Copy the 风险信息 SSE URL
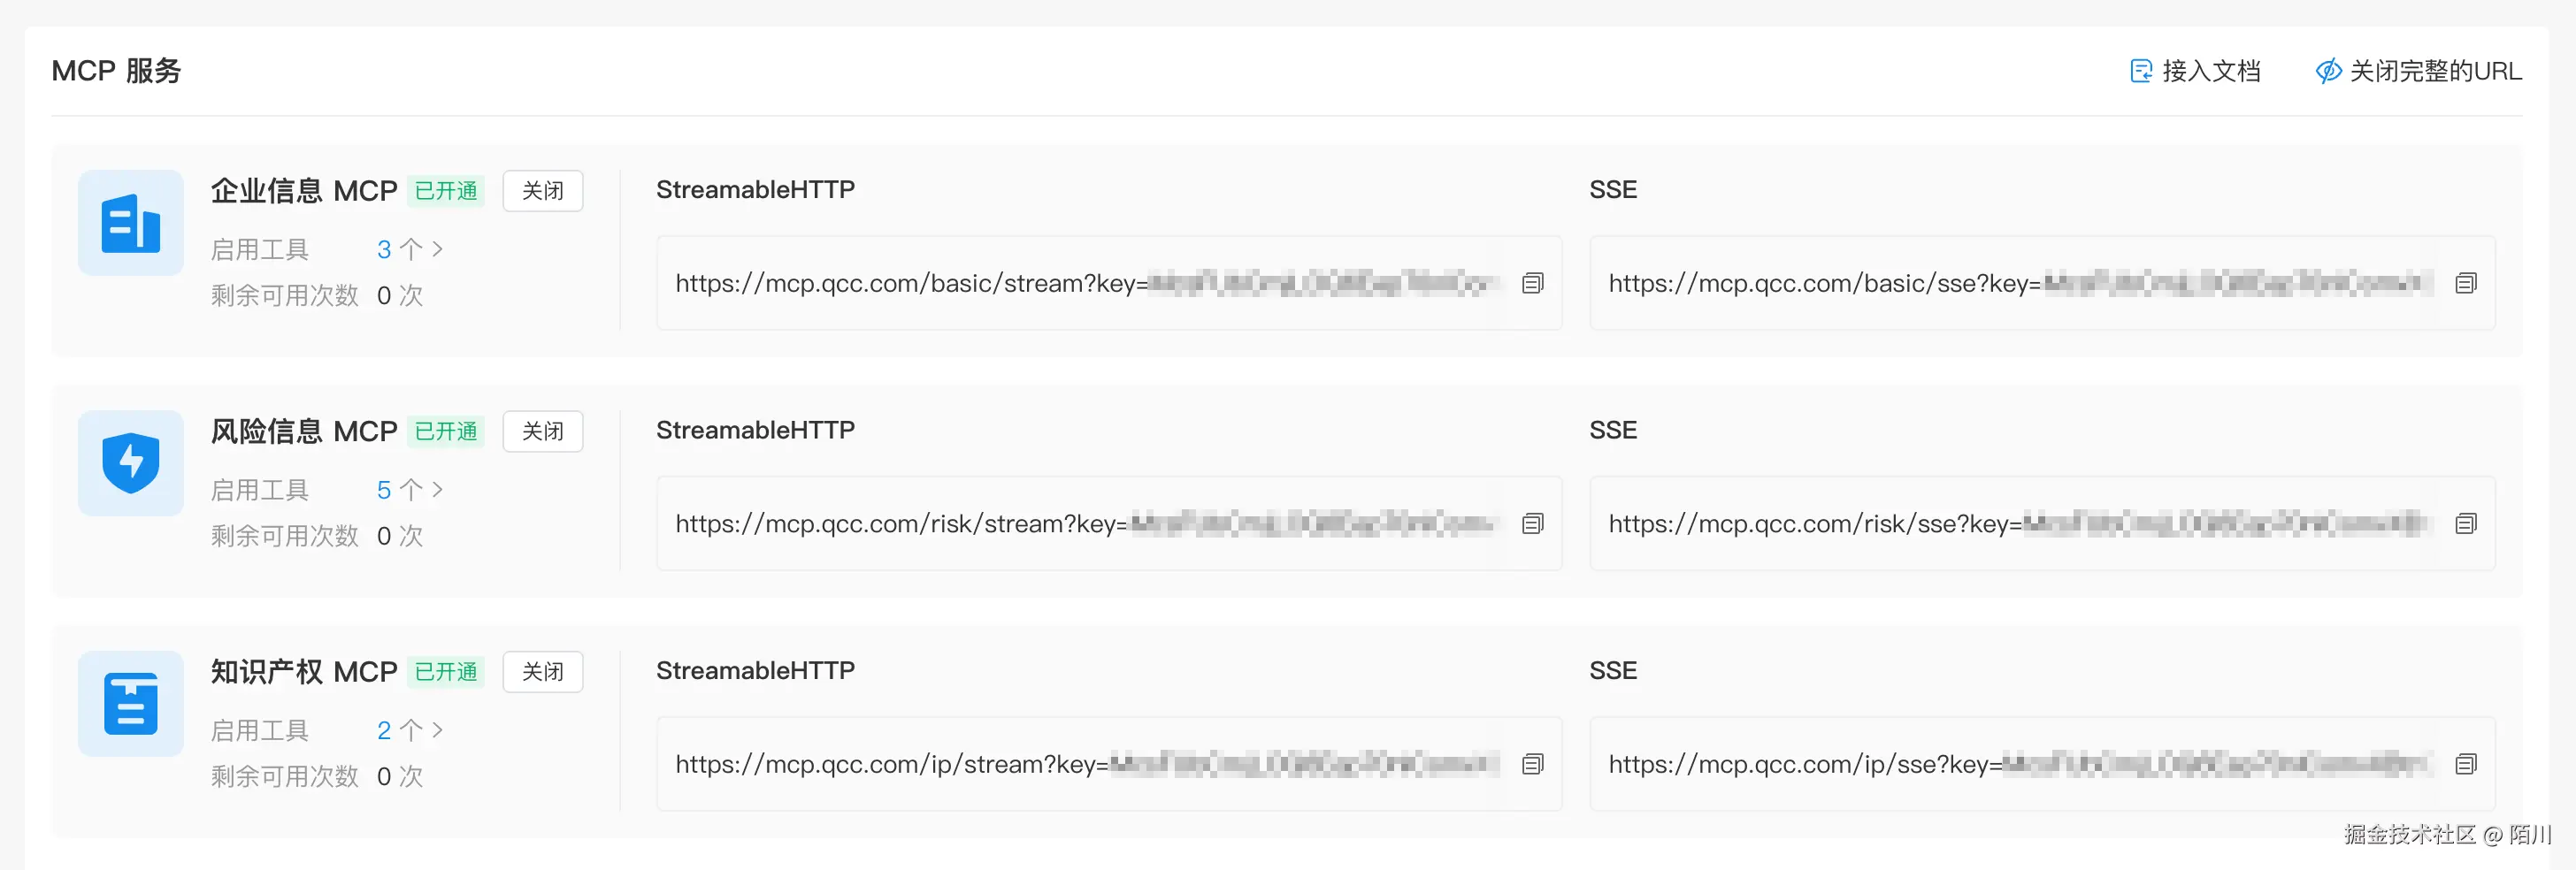 (x=2465, y=524)
